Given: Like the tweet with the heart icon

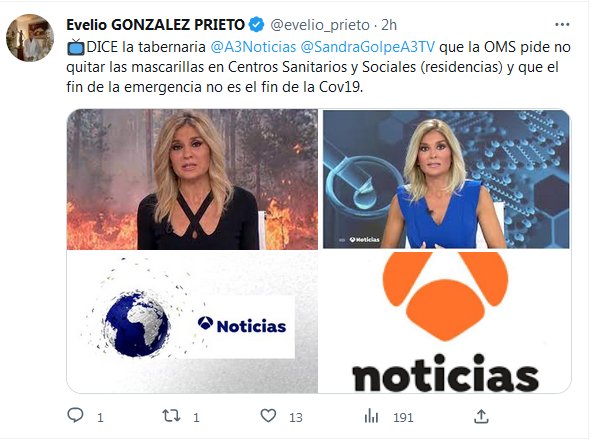Looking at the screenshot, I should 268,416.
